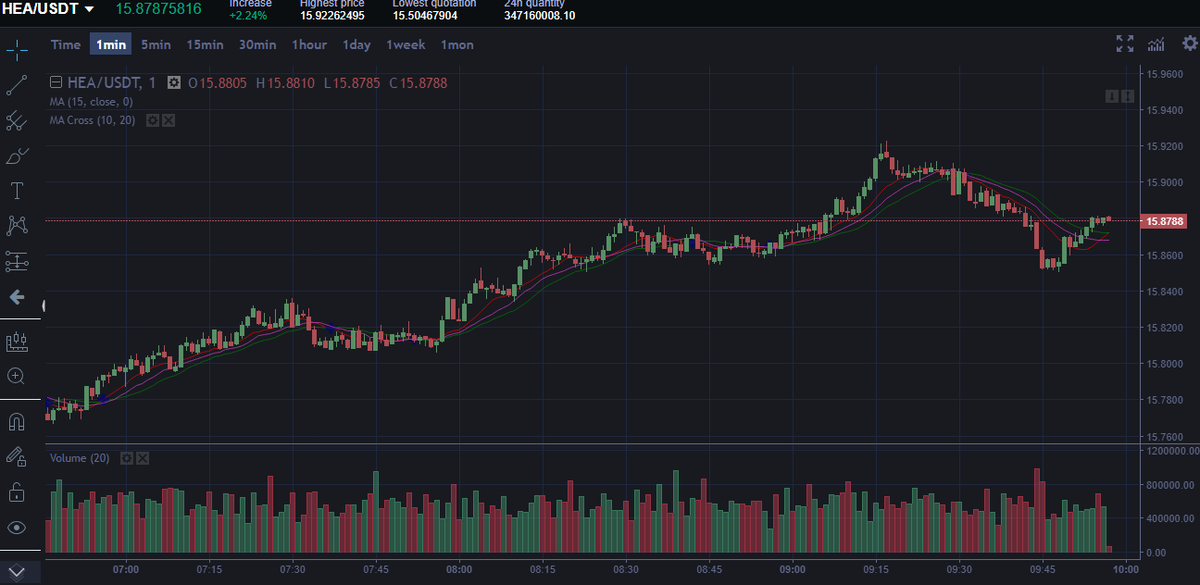
Task: Select the Text annotation tool
Action: tap(16, 190)
